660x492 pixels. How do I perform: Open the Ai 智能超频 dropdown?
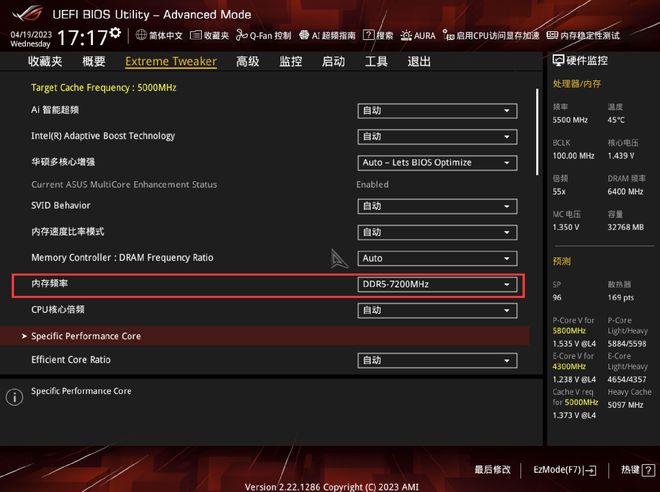pyautogui.click(x=436, y=111)
